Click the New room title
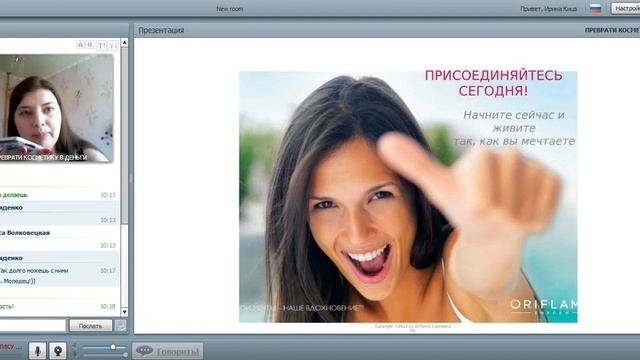Viewport: 640px width, 360px height. [229, 9]
